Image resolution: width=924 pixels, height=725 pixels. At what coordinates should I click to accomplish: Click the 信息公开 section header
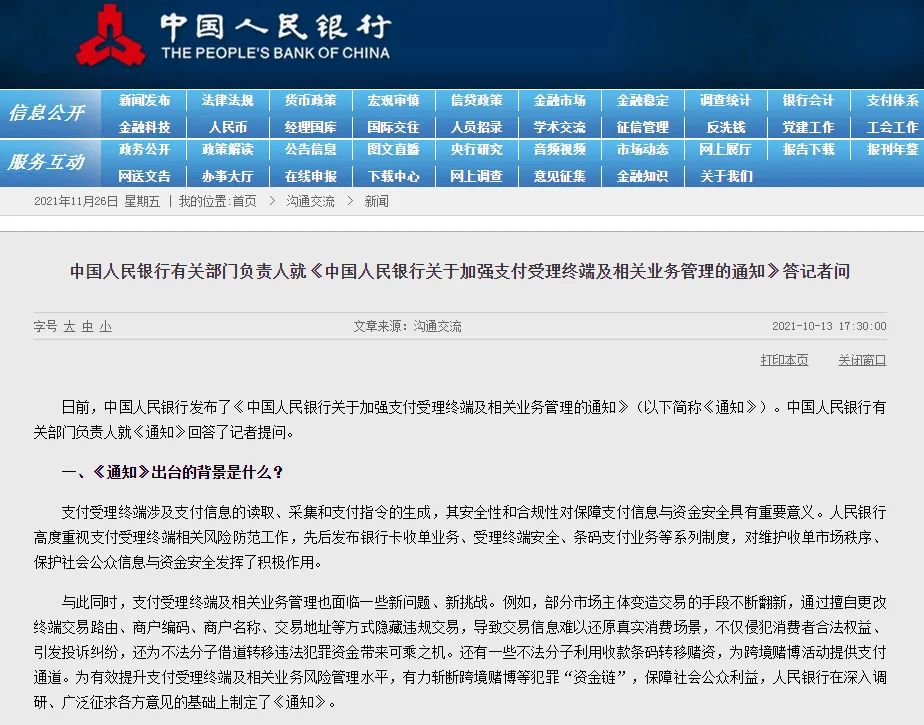click(x=47, y=113)
